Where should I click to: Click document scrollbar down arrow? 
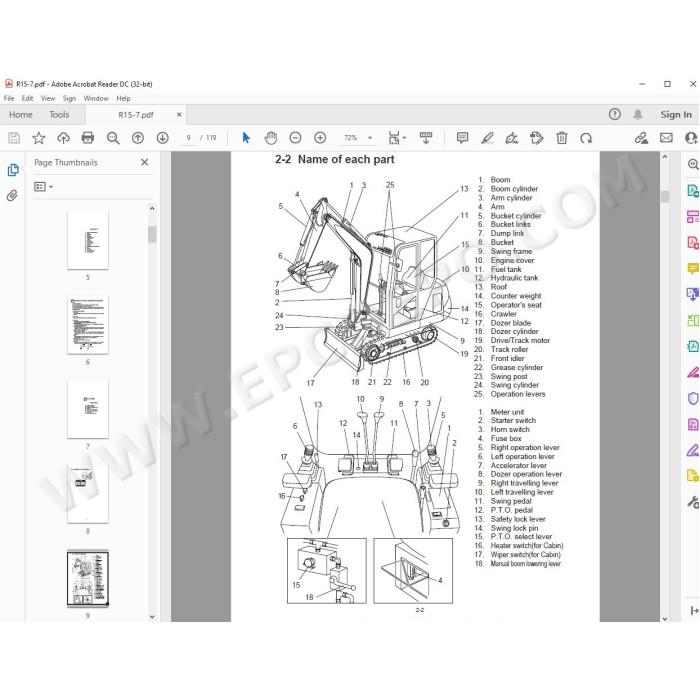[x=665, y=618]
